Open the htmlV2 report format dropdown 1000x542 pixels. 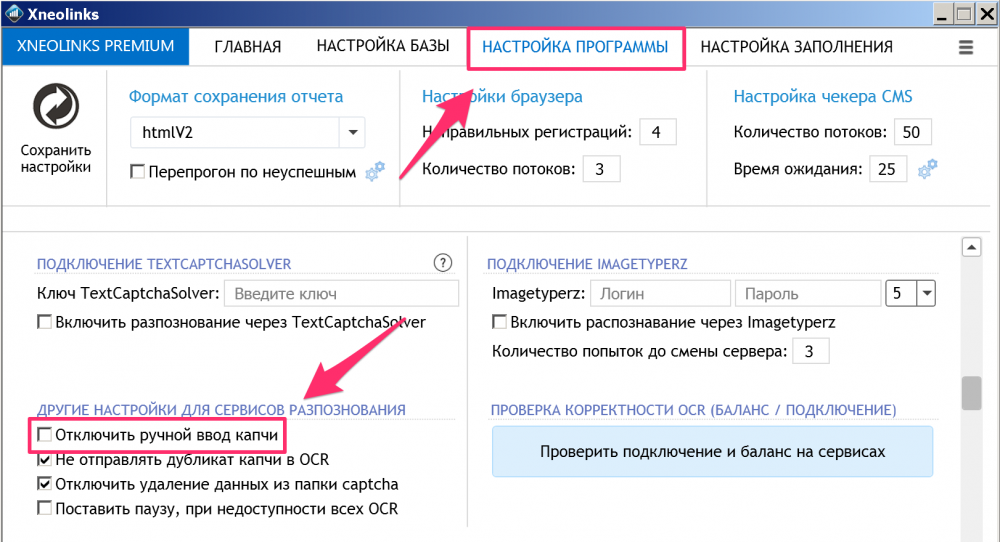[x=353, y=133]
